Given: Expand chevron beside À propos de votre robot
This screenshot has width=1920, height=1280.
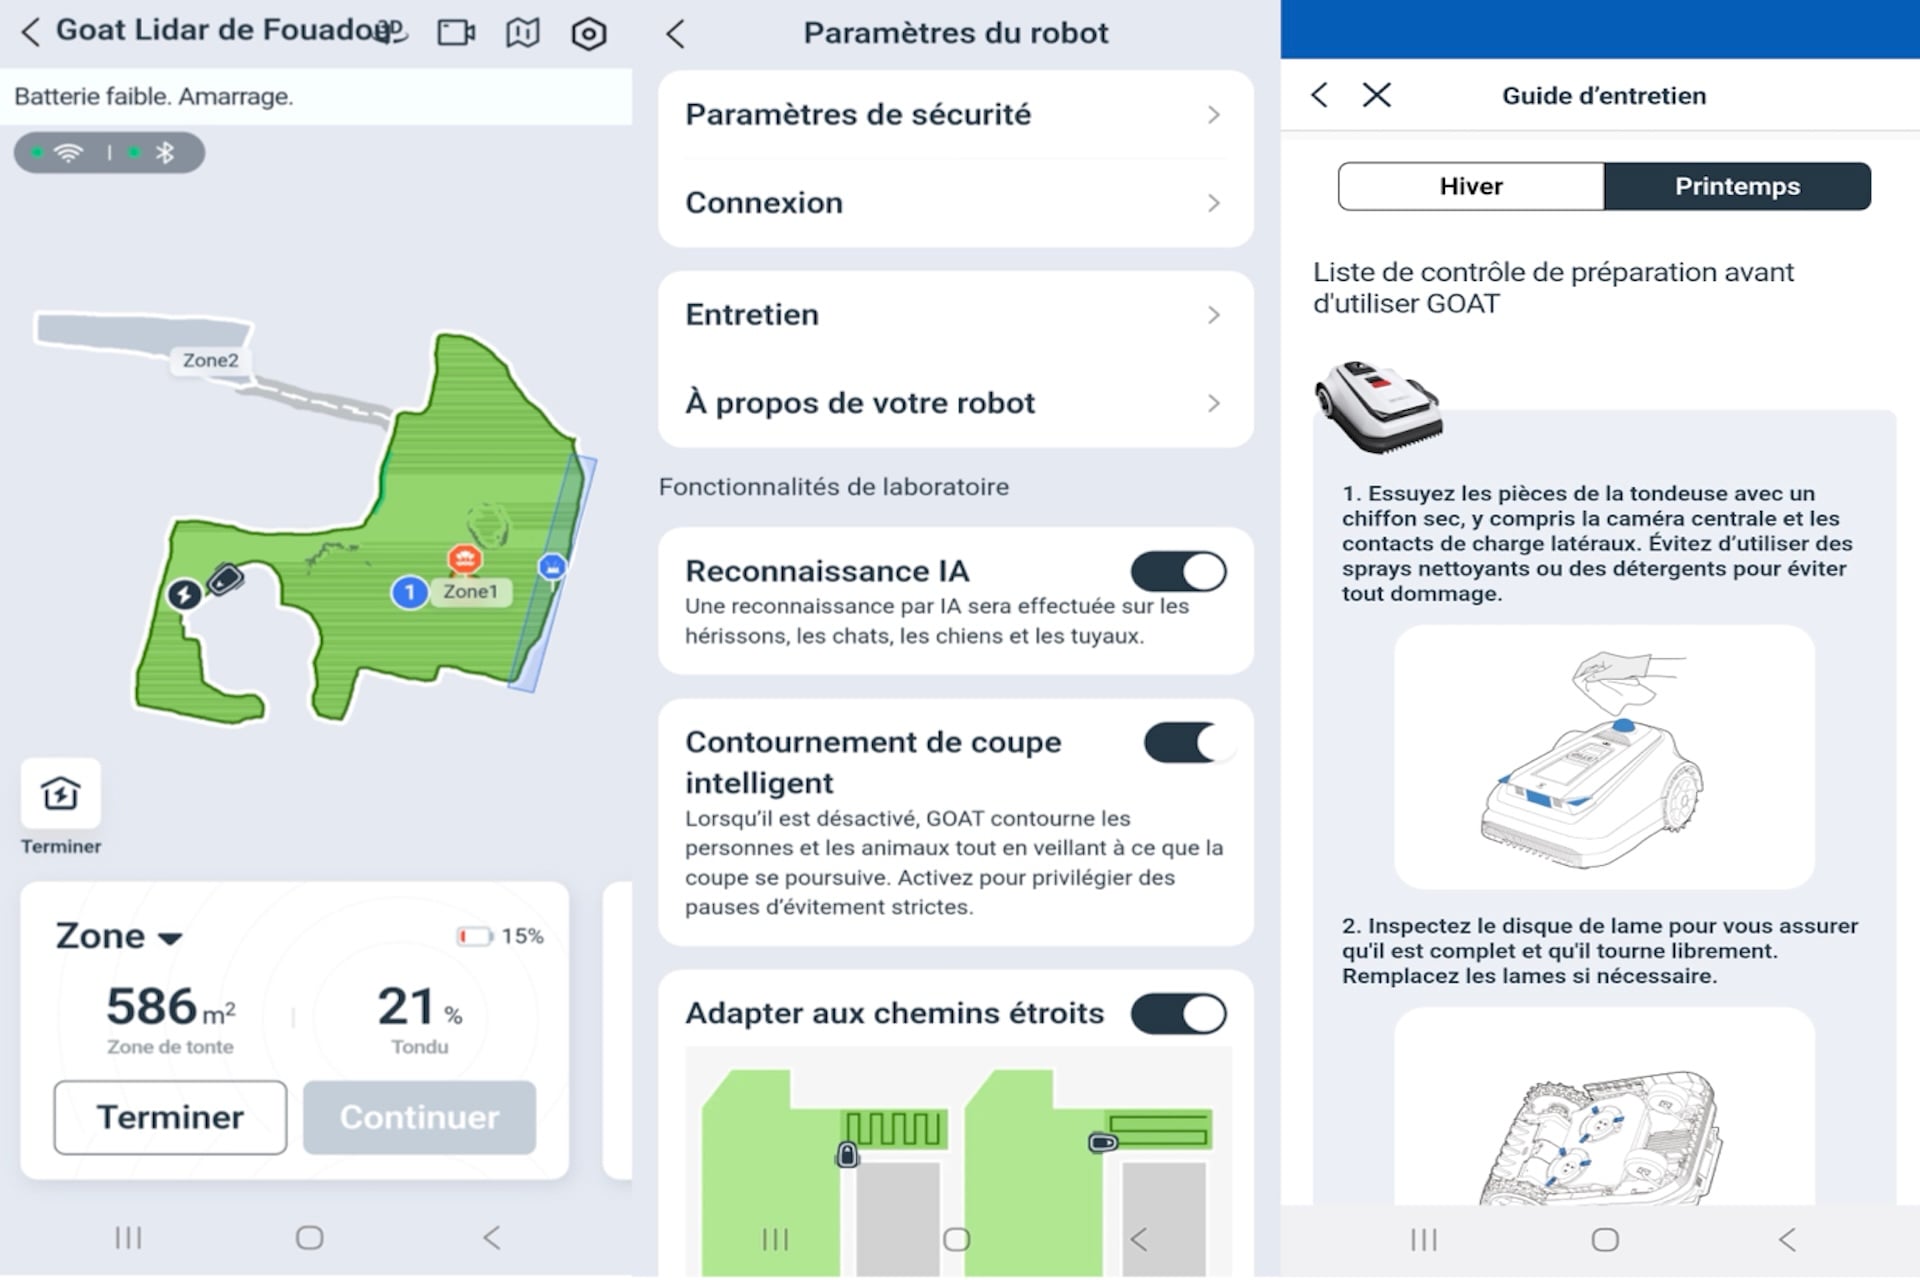Looking at the screenshot, I should click(x=1213, y=403).
